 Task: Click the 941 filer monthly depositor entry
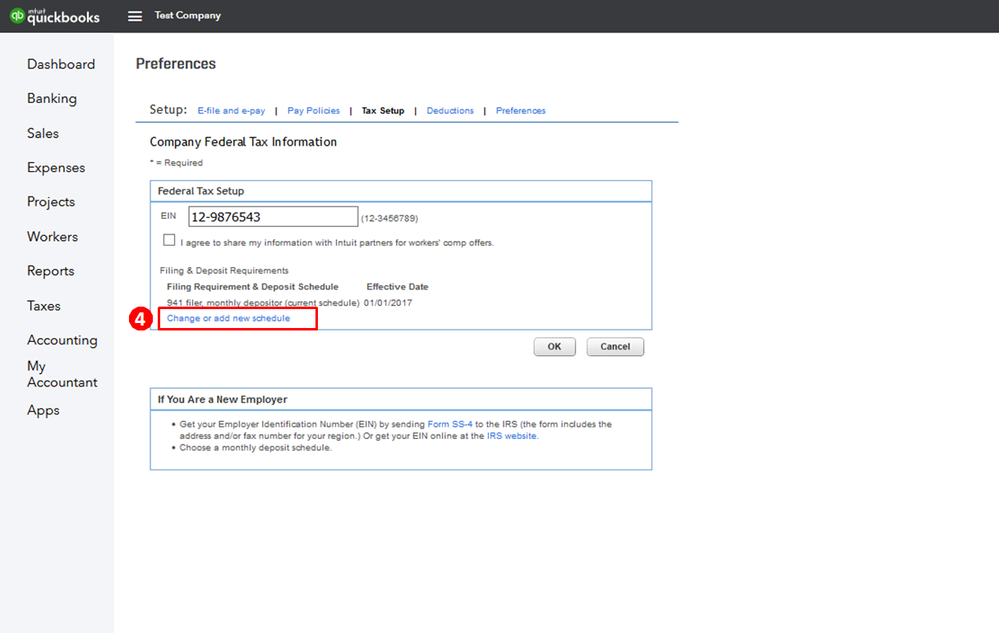tap(263, 303)
